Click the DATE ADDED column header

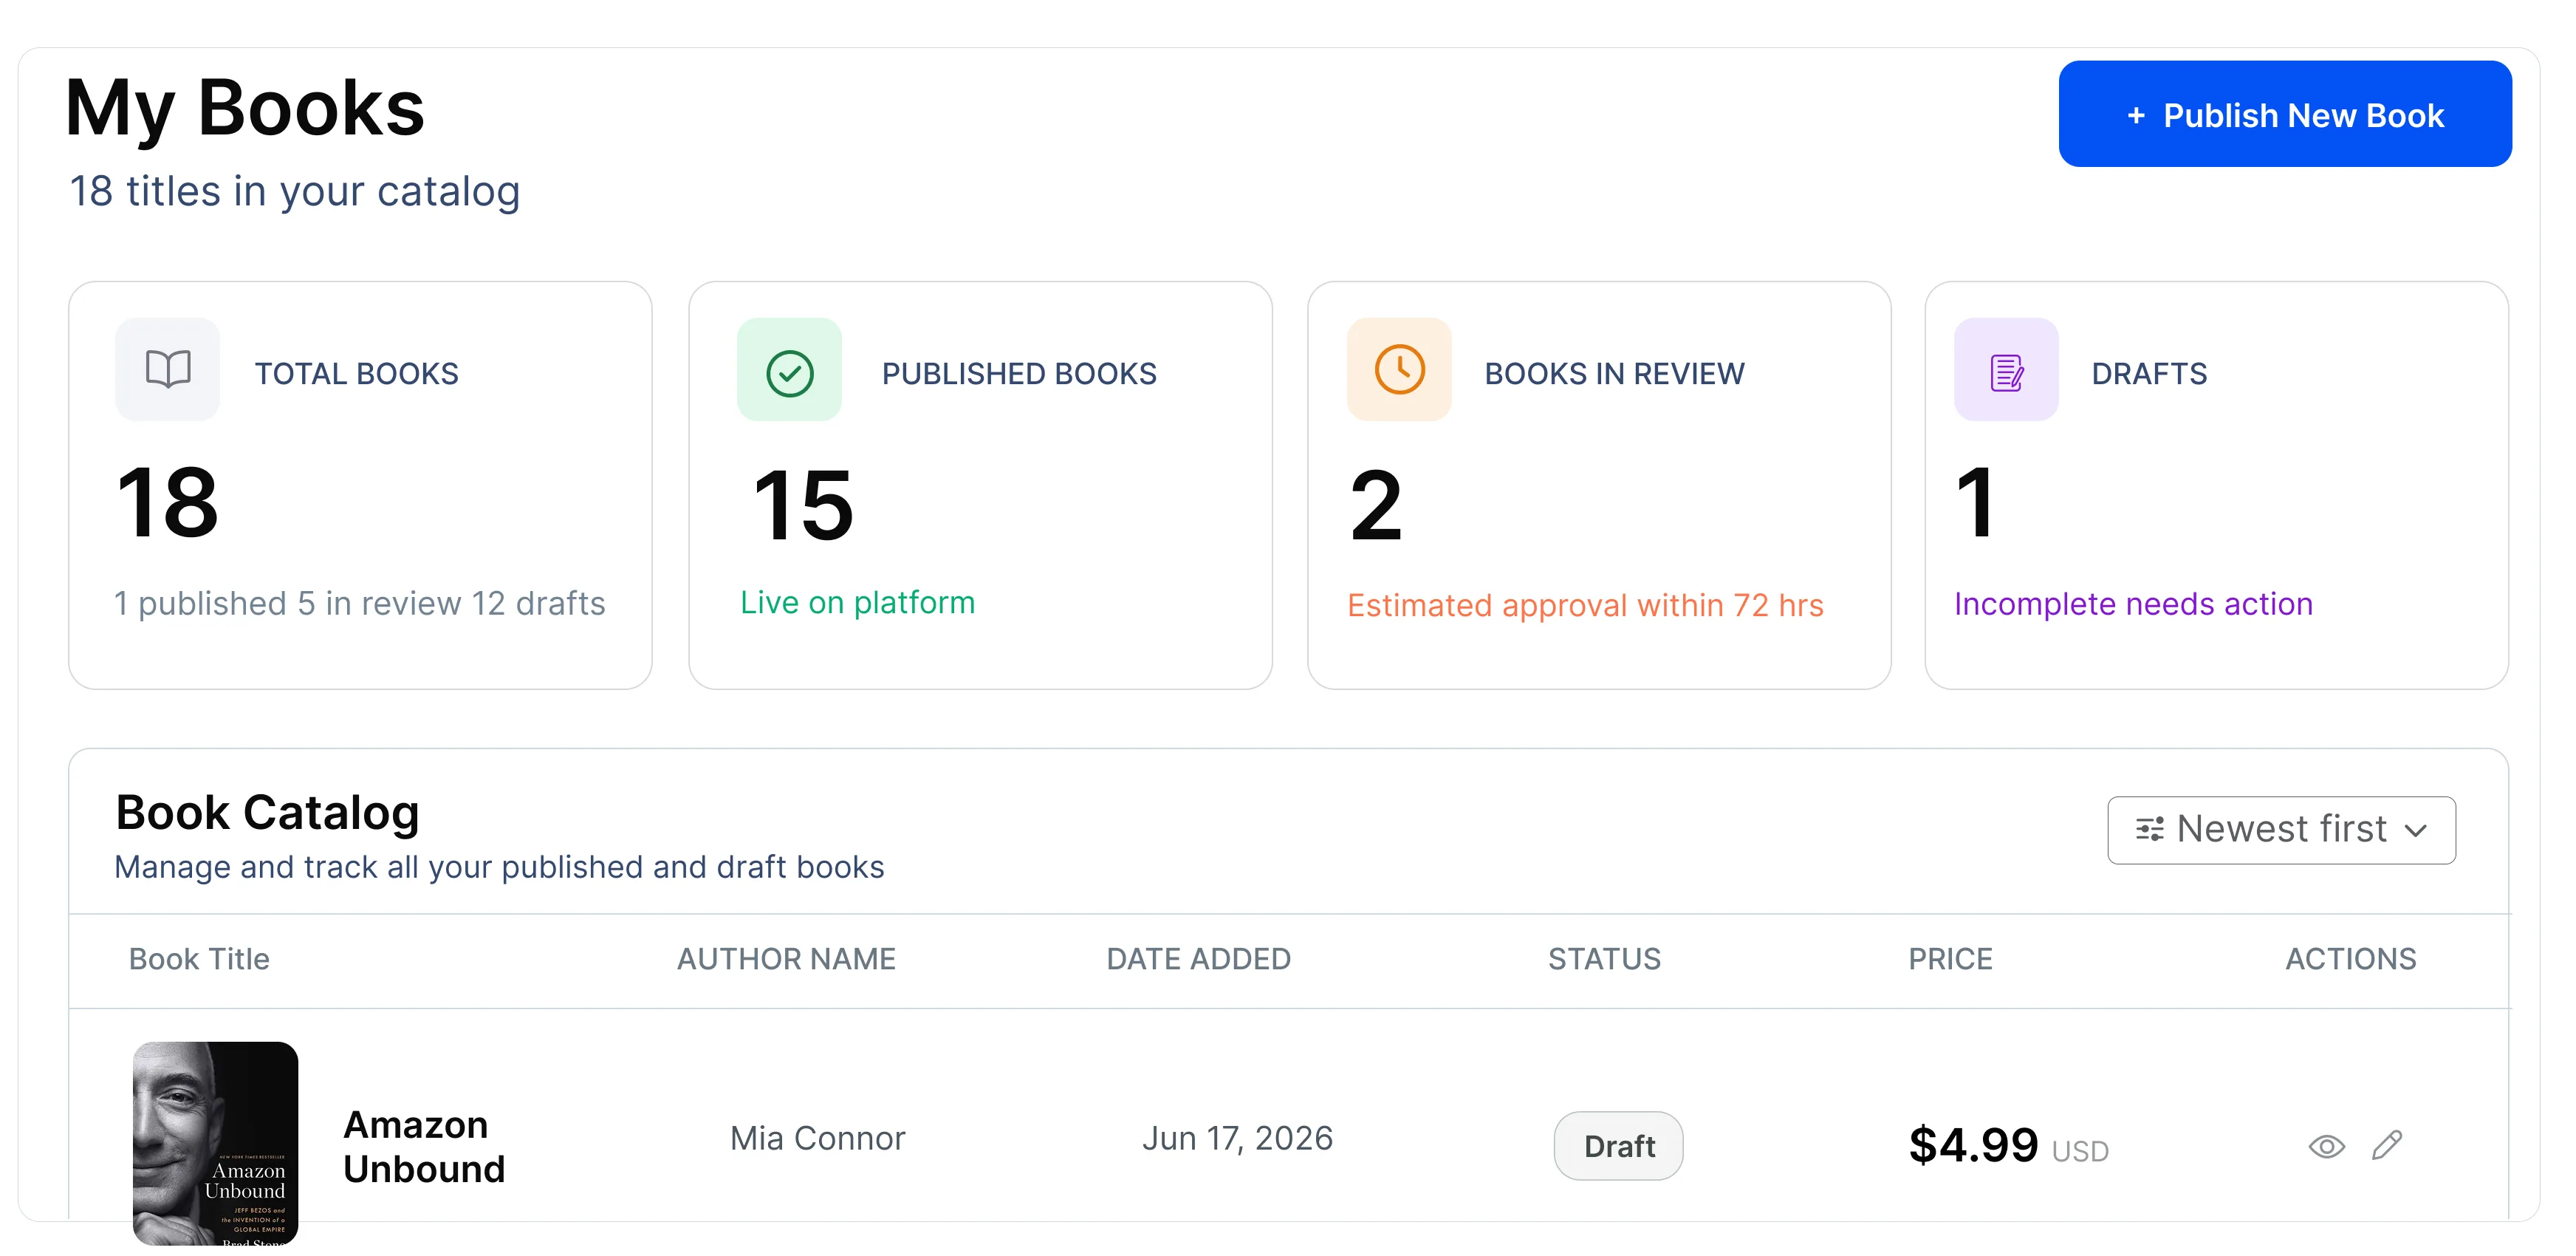tap(1198, 959)
